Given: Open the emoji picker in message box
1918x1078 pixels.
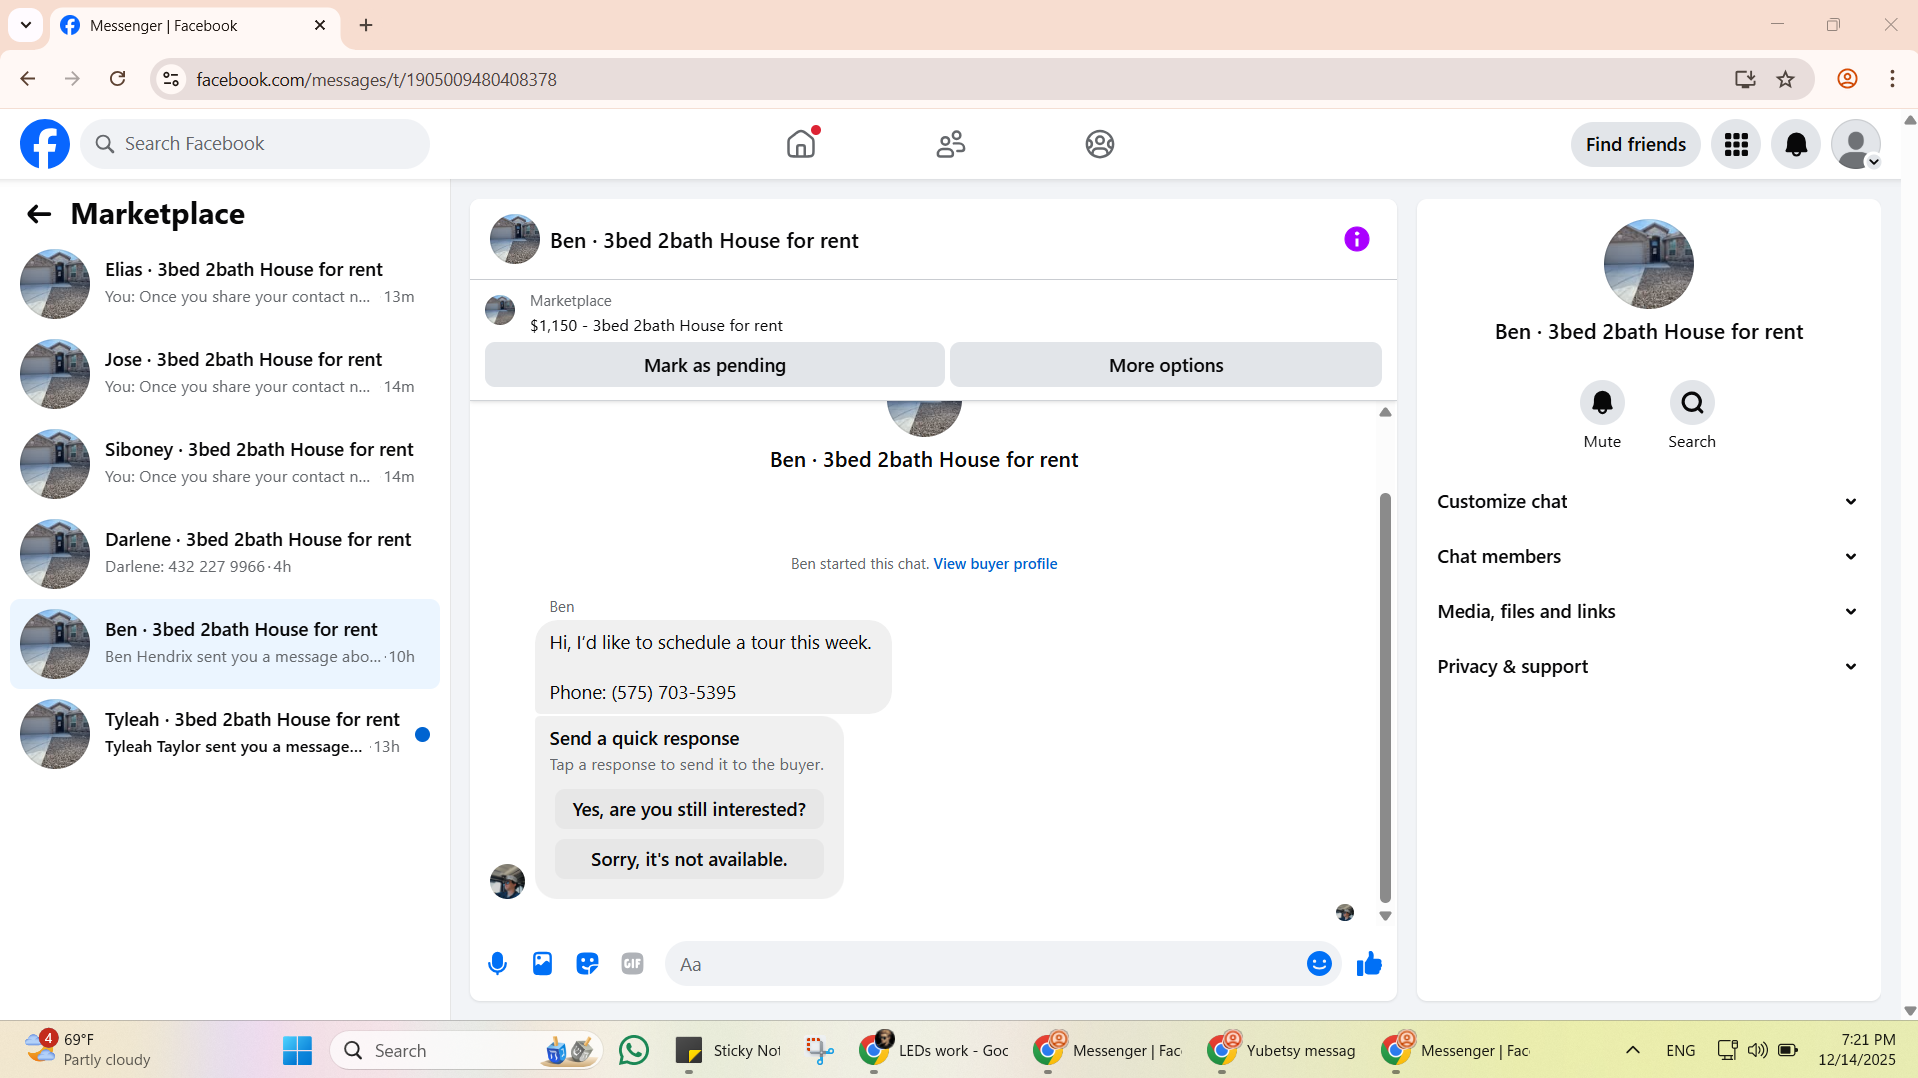Looking at the screenshot, I should pos(1319,964).
